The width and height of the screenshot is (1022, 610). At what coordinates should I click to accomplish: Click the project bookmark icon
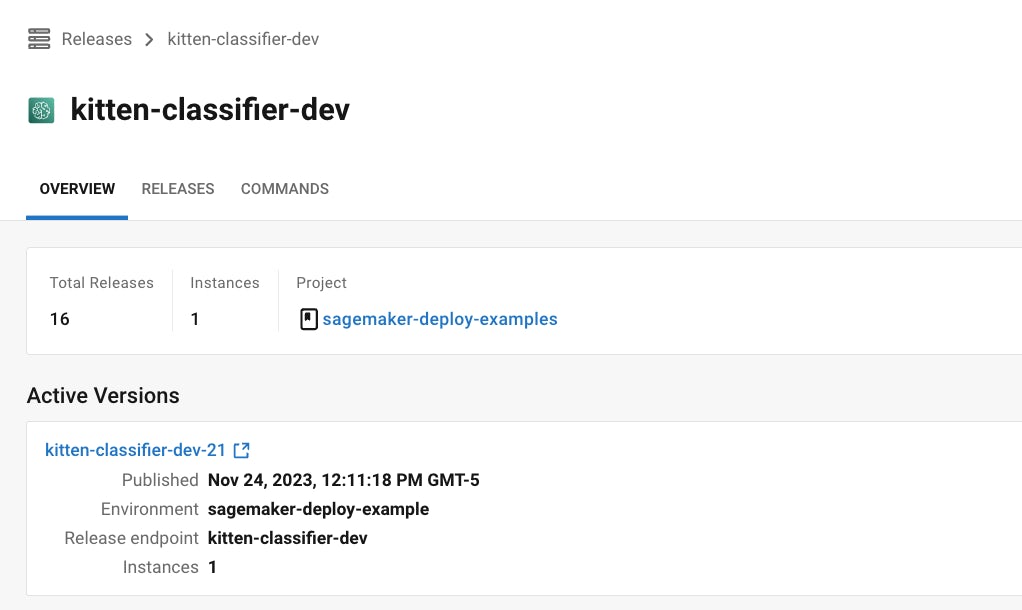click(x=309, y=319)
